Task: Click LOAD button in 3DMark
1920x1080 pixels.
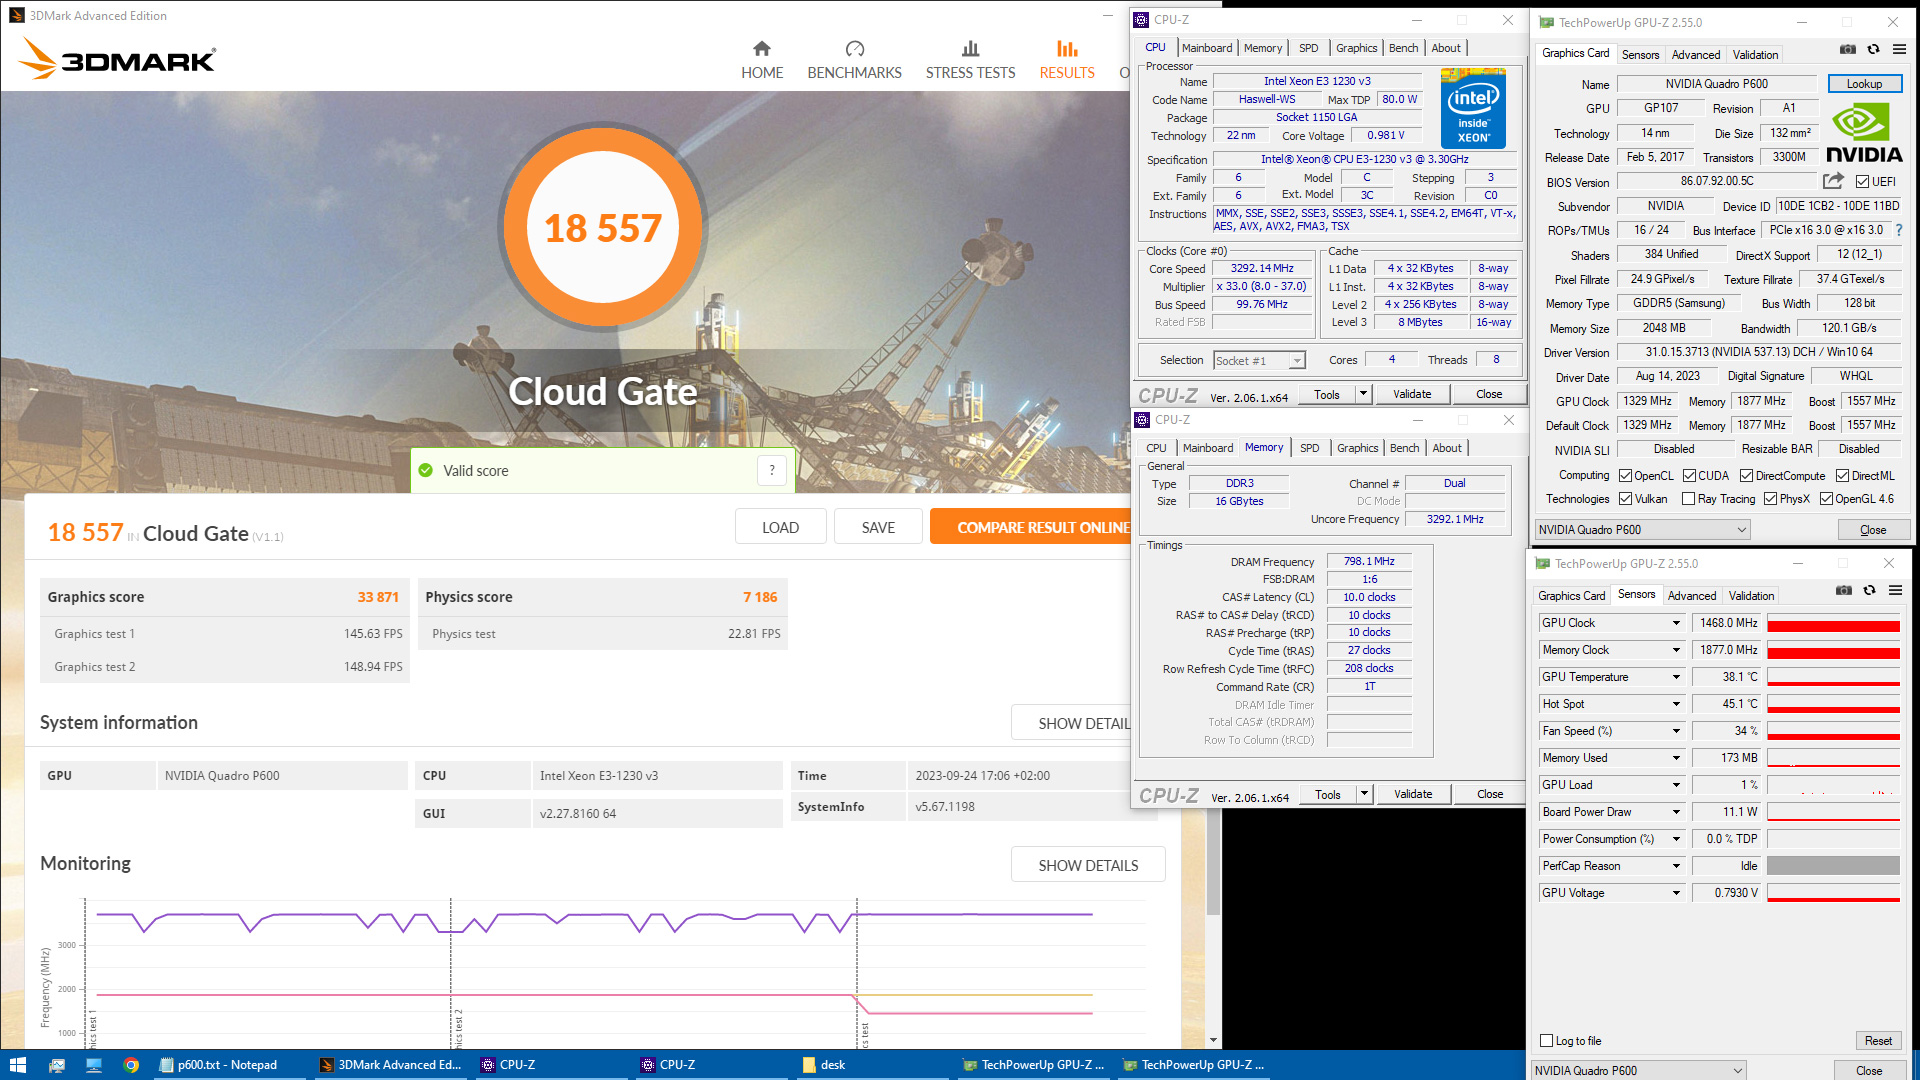Action: click(x=780, y=527)
